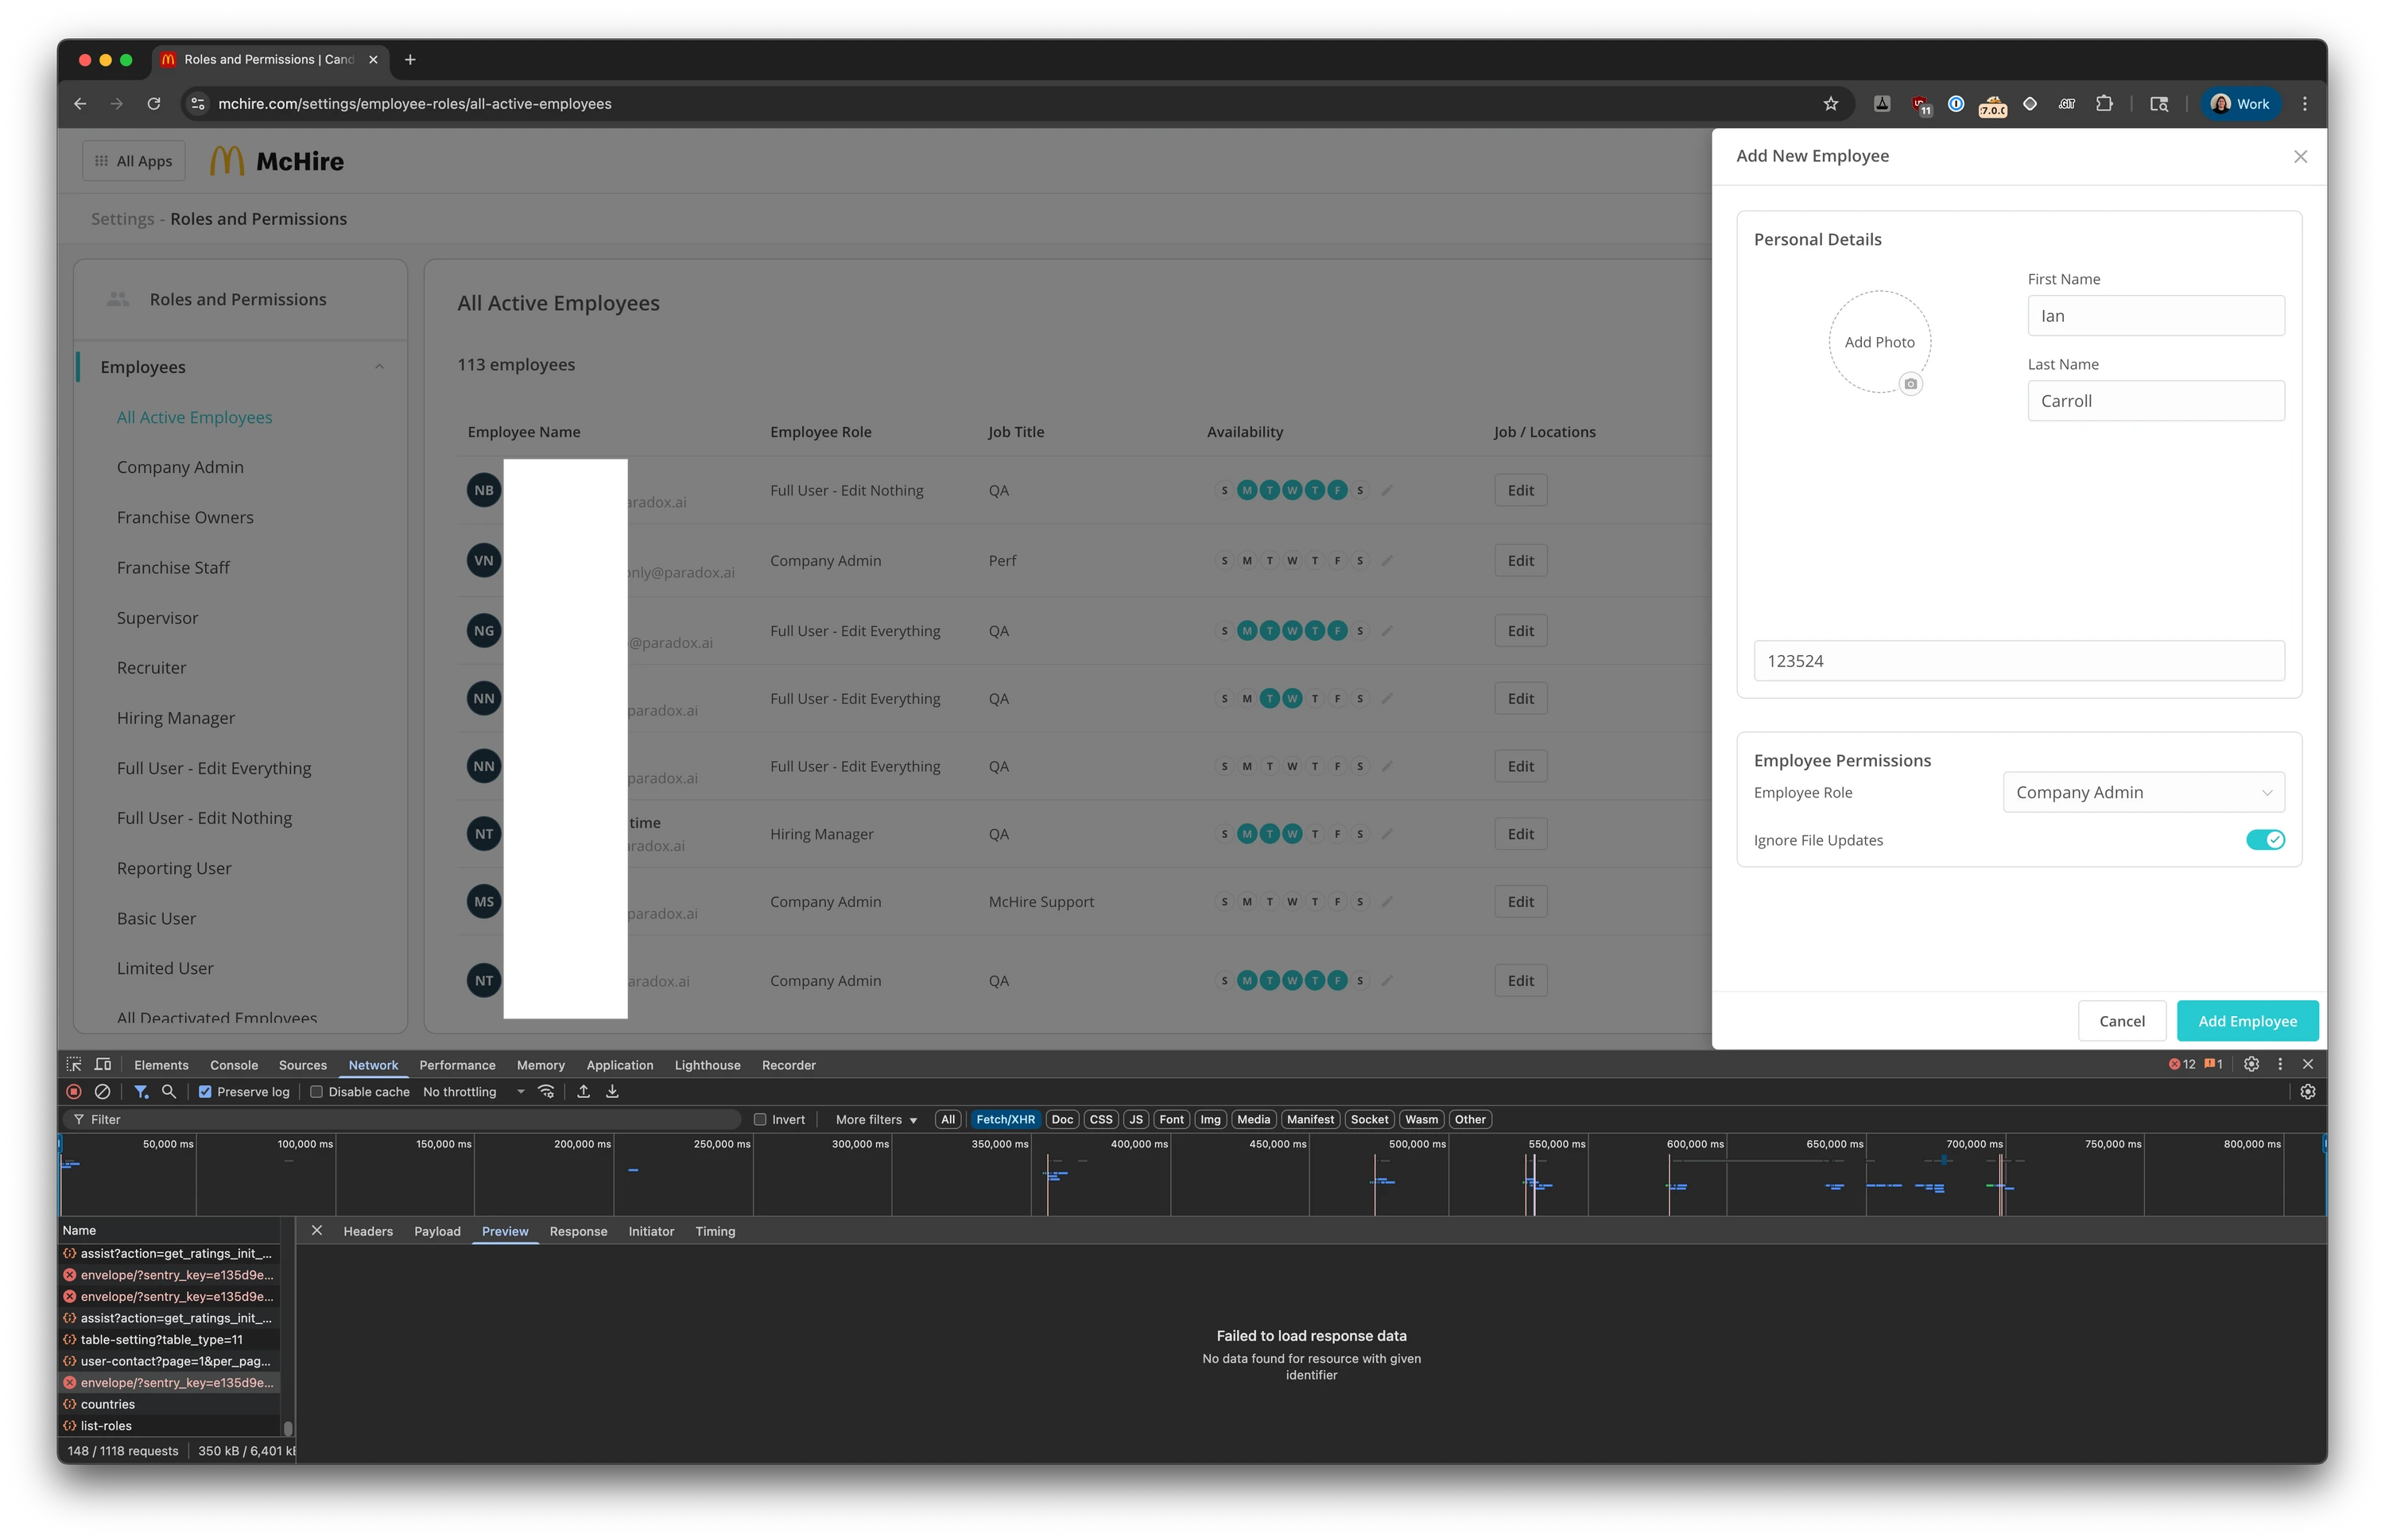Collapse the Employees sidebar section
This screenshot has width=2385, height=1540.
click(x=379, y=367)
